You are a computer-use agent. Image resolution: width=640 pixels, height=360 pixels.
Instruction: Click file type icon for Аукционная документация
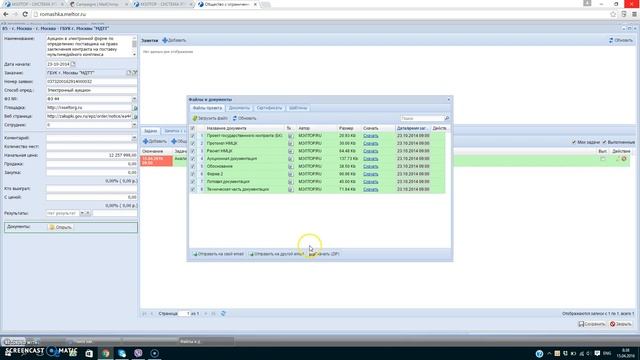point(290,159)
